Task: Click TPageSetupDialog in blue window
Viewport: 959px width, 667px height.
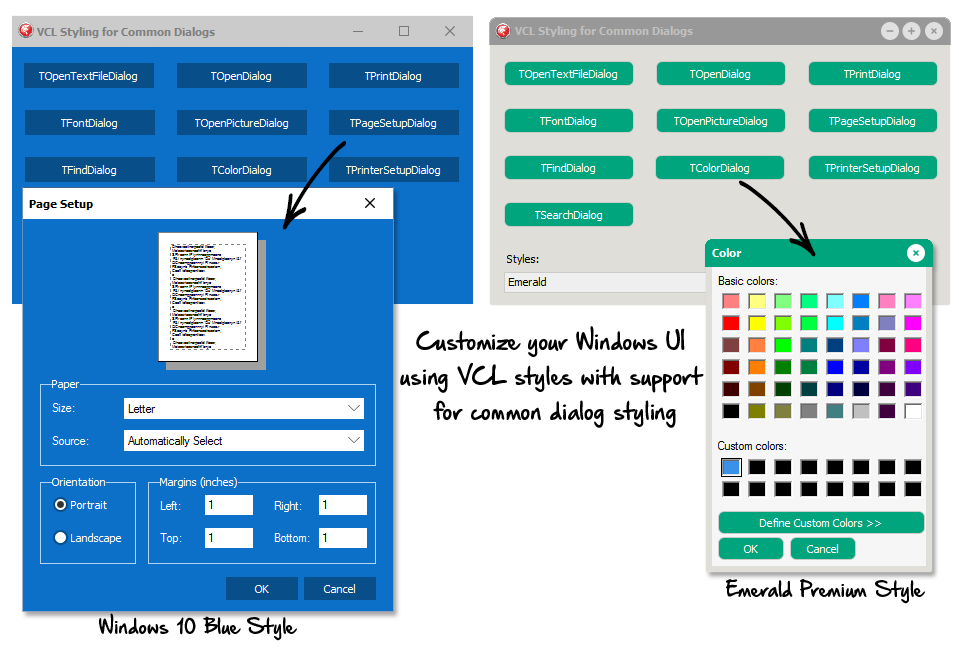Action: tap(393, 123)
